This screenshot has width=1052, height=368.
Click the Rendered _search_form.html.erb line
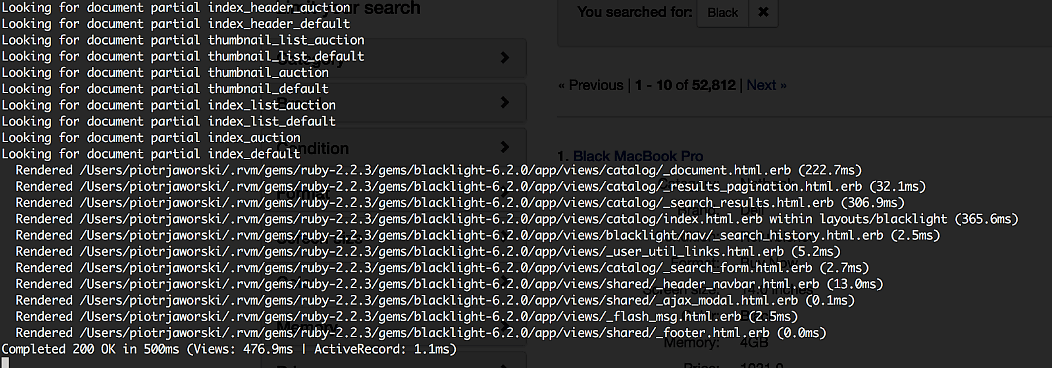442,267
